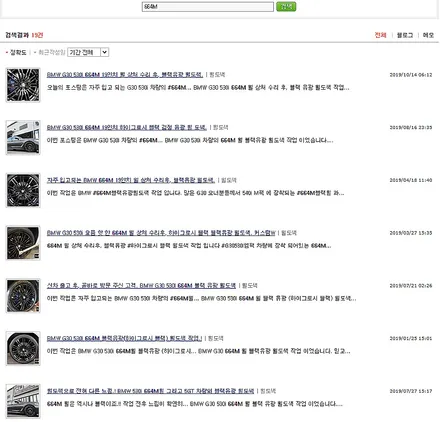Open wheel thumbnail of the 2019/07/21 post
440x422 pixels.
(23, 296)
